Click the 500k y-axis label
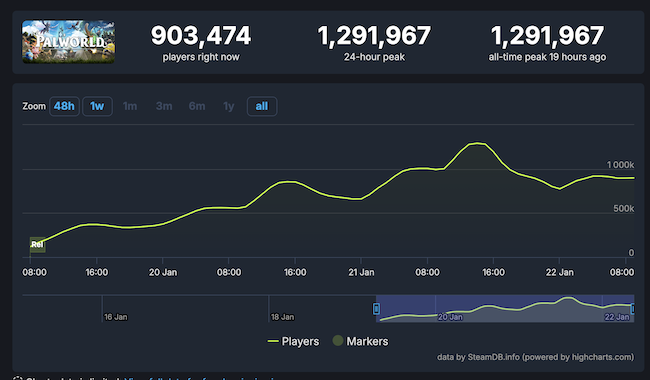The width and height of the screenshot is (650, 380). (623, 209)
